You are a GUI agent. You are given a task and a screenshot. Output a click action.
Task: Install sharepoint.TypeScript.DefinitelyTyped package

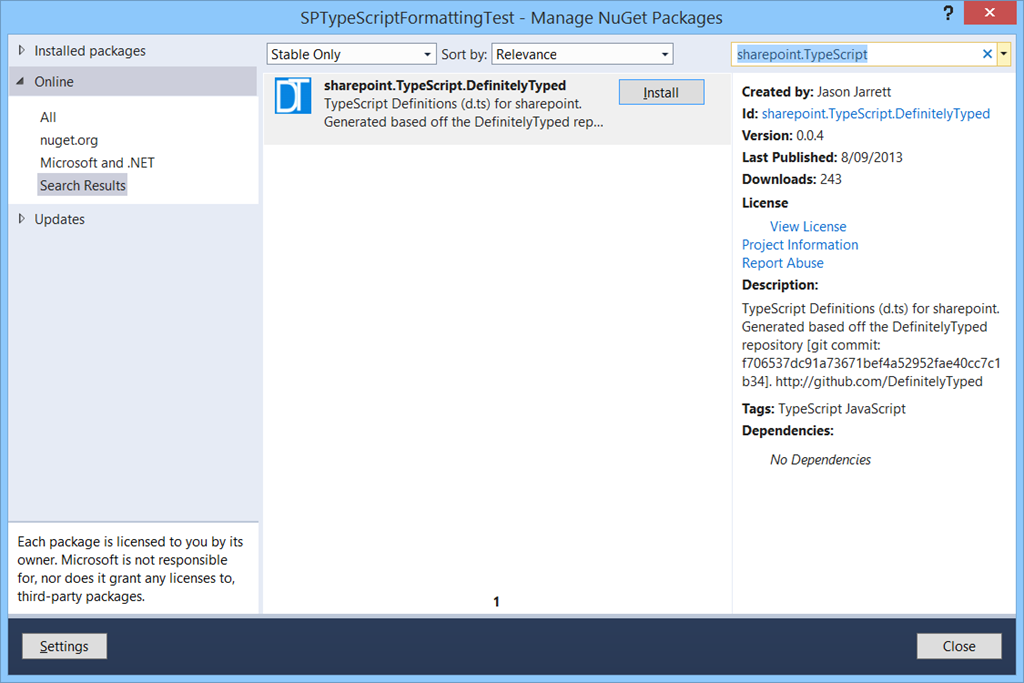coord(661,93)
